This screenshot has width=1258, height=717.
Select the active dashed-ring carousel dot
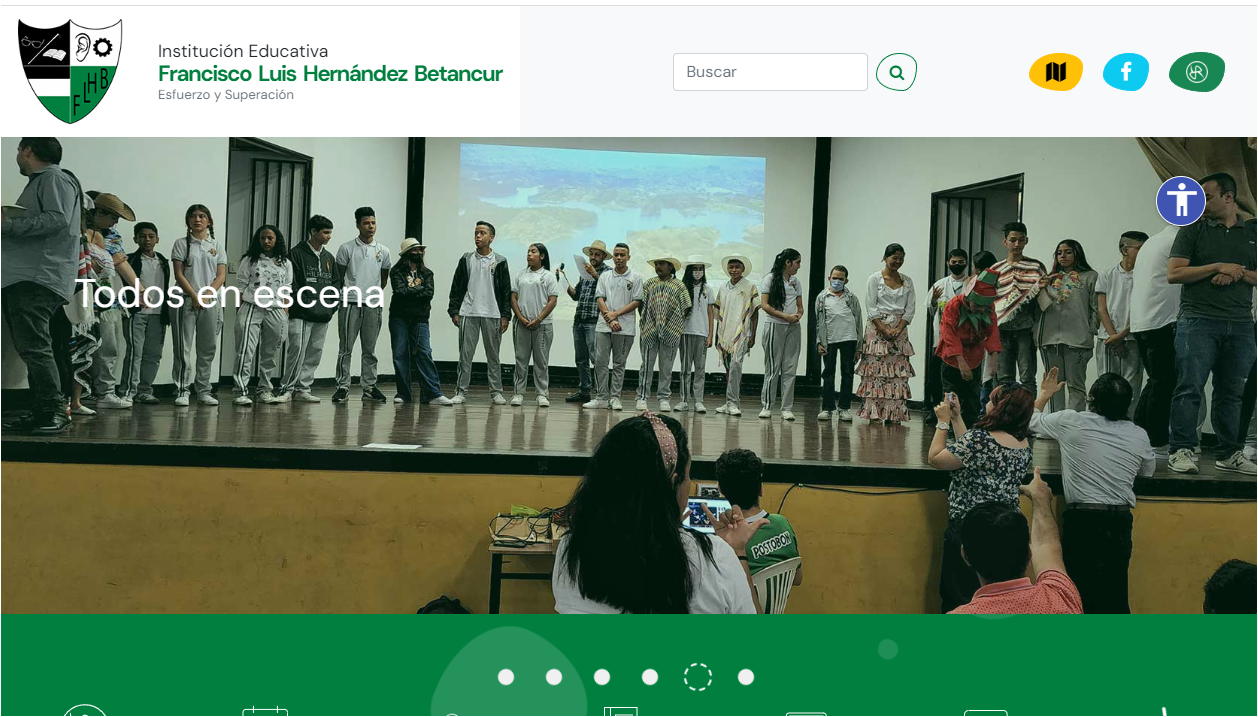(698, 677)
